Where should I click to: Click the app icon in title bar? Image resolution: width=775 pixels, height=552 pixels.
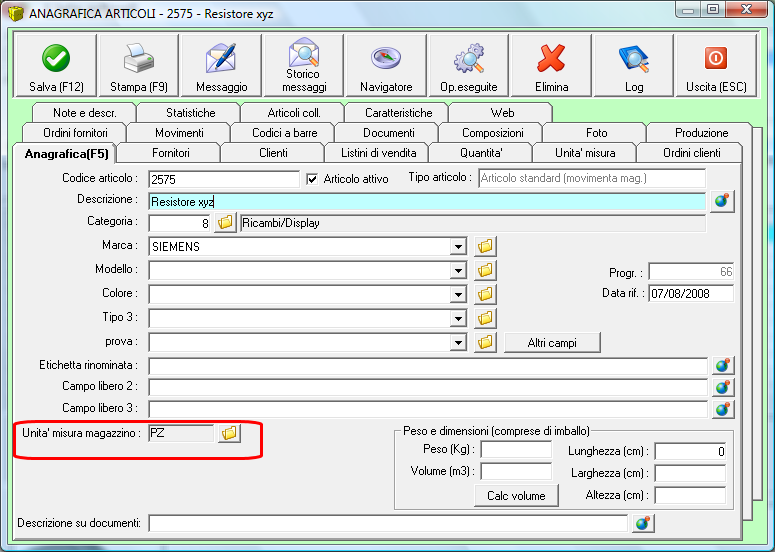16,13
